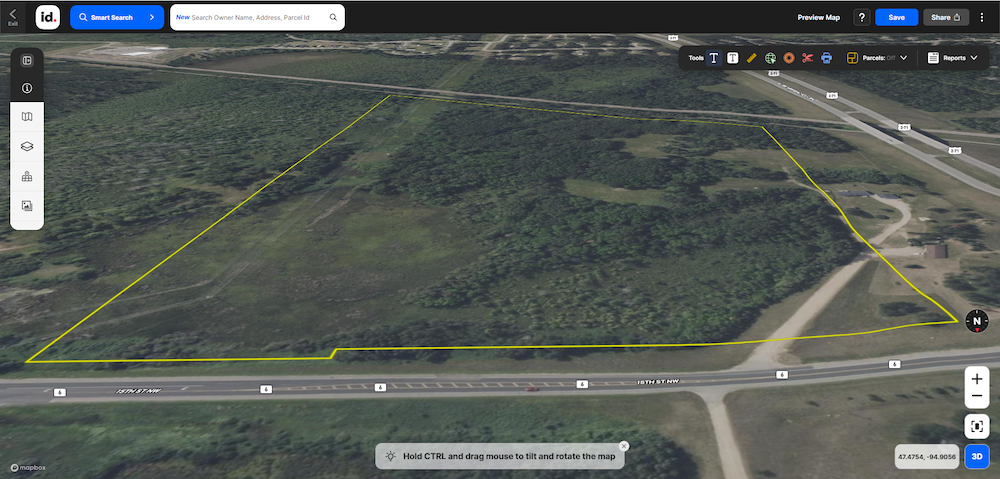Select the white text box tool
Viewport: 1000px width, 479px height.
point(733,58)
